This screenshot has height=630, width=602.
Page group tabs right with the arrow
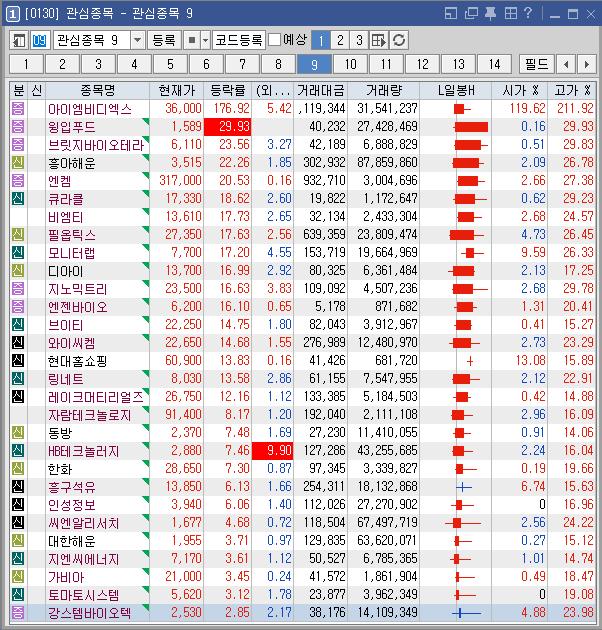[586, 64]
